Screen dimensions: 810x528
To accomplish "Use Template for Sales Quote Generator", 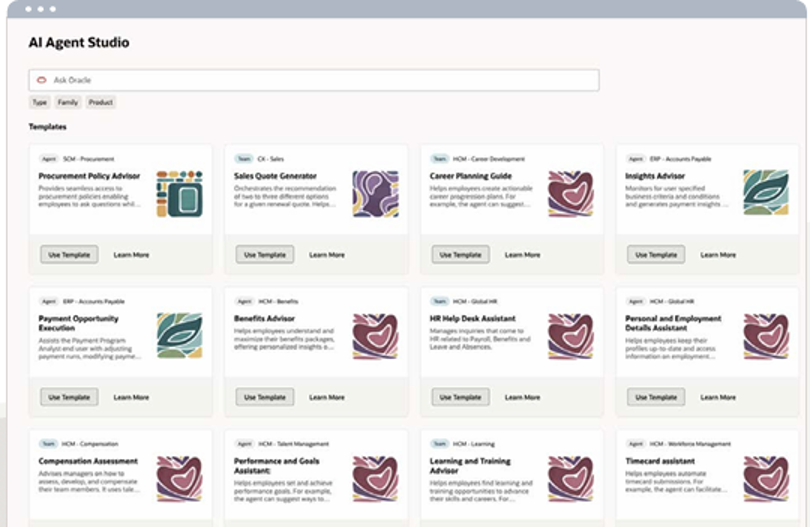I will 265,255.
